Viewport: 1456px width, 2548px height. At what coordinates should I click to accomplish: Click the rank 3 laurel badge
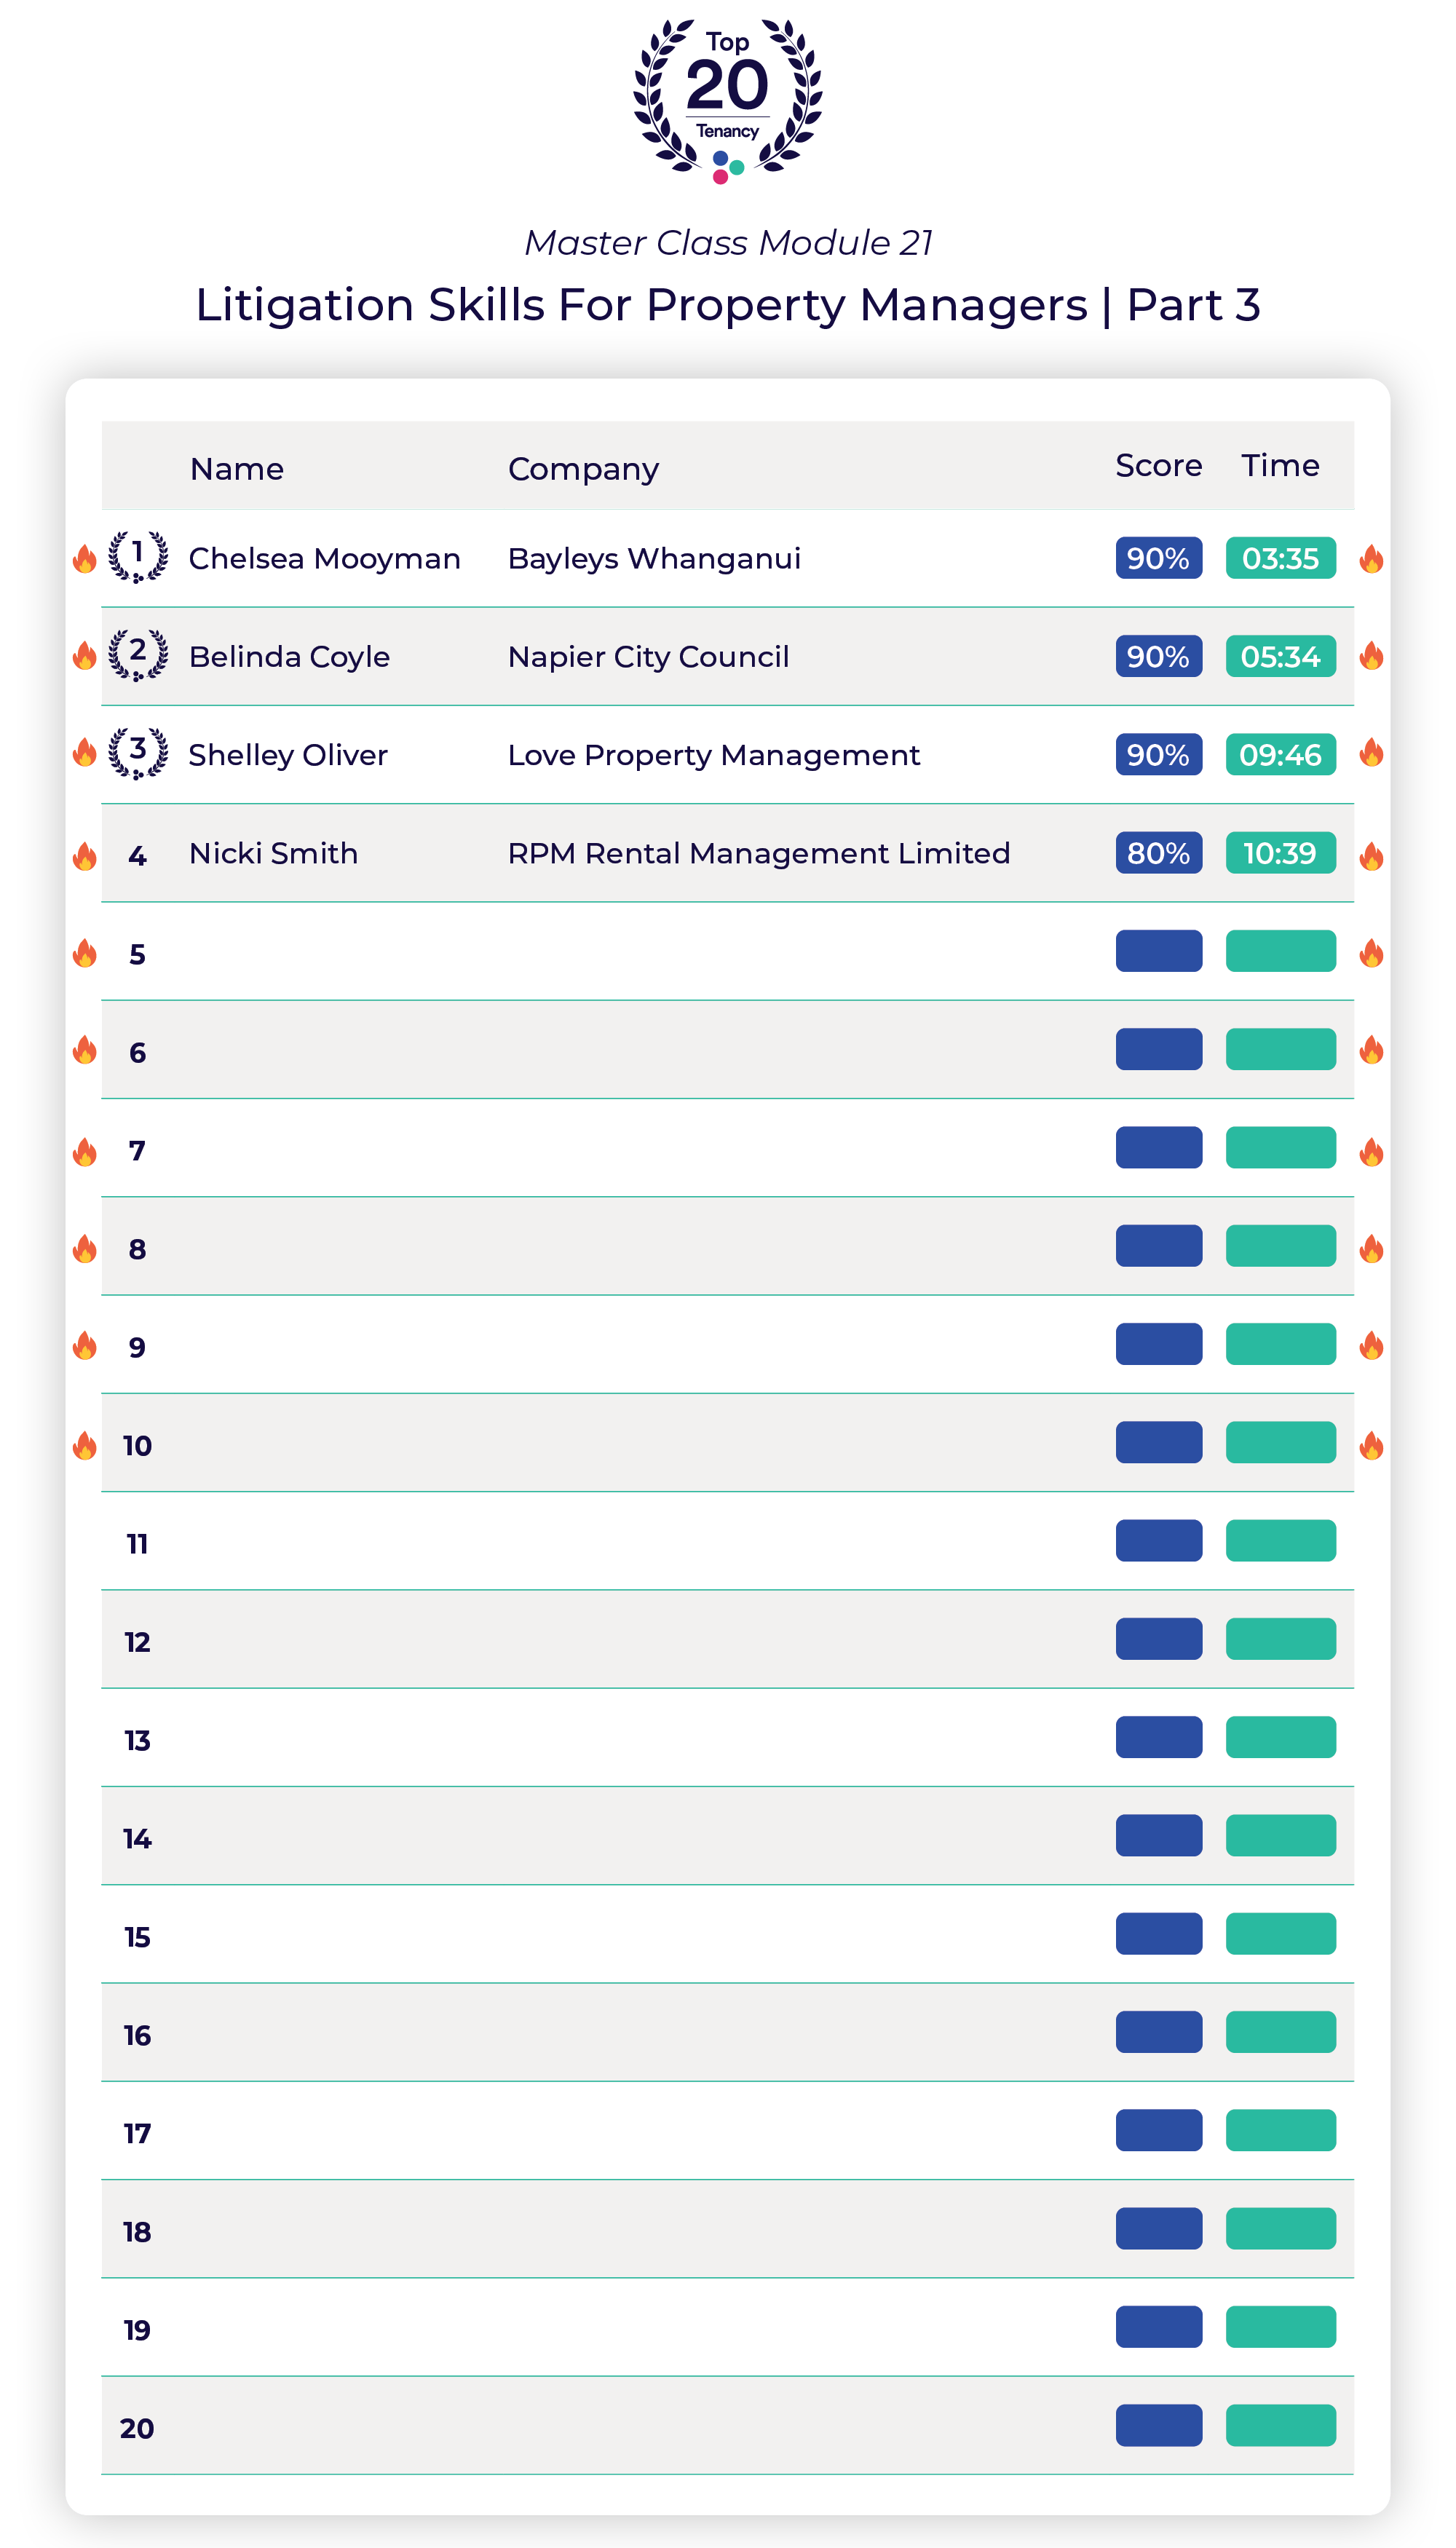tap(138, 753)
